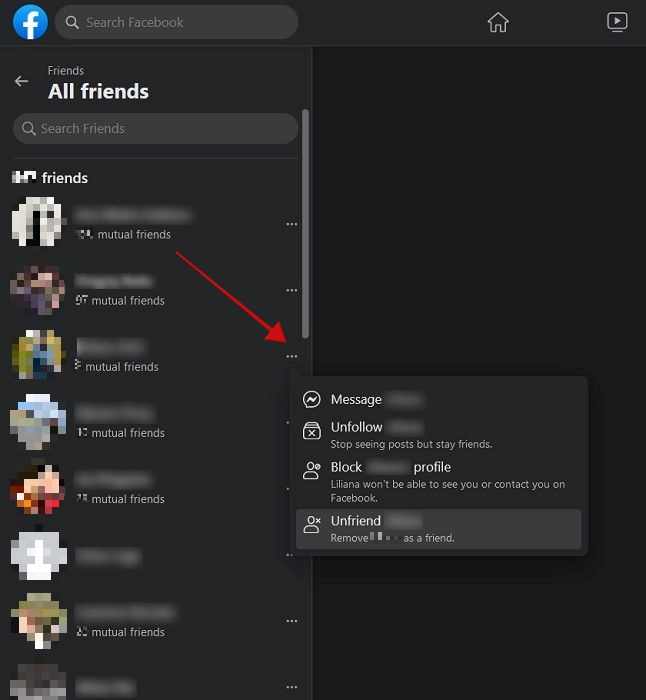Viewport: 646px width, 700px height.
Task: Open the Friends breadcrumb link
Action: [x=66, y=71]
